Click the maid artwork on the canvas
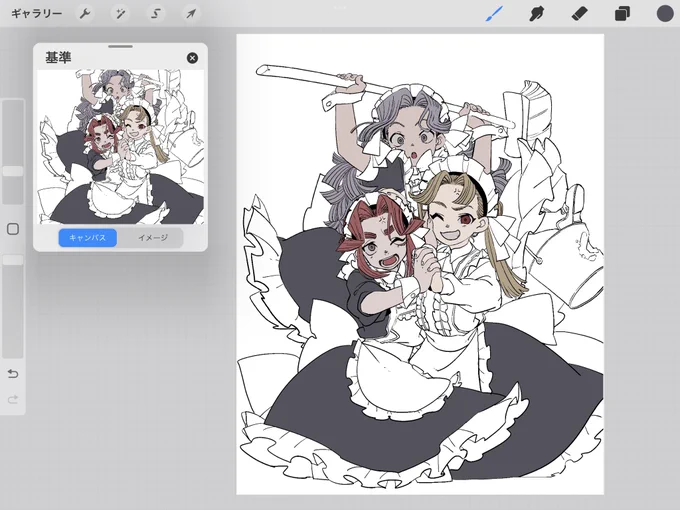 tap(420, 264)
